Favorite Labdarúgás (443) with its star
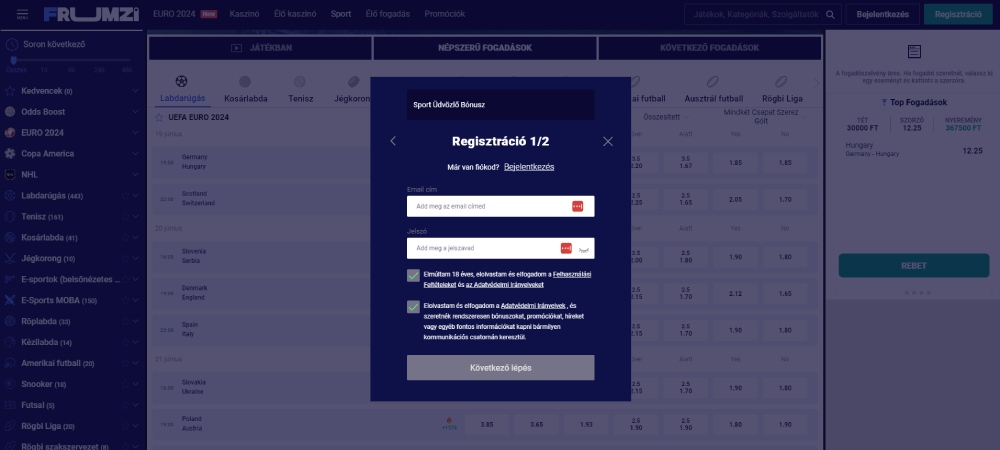 coord(125,196)
